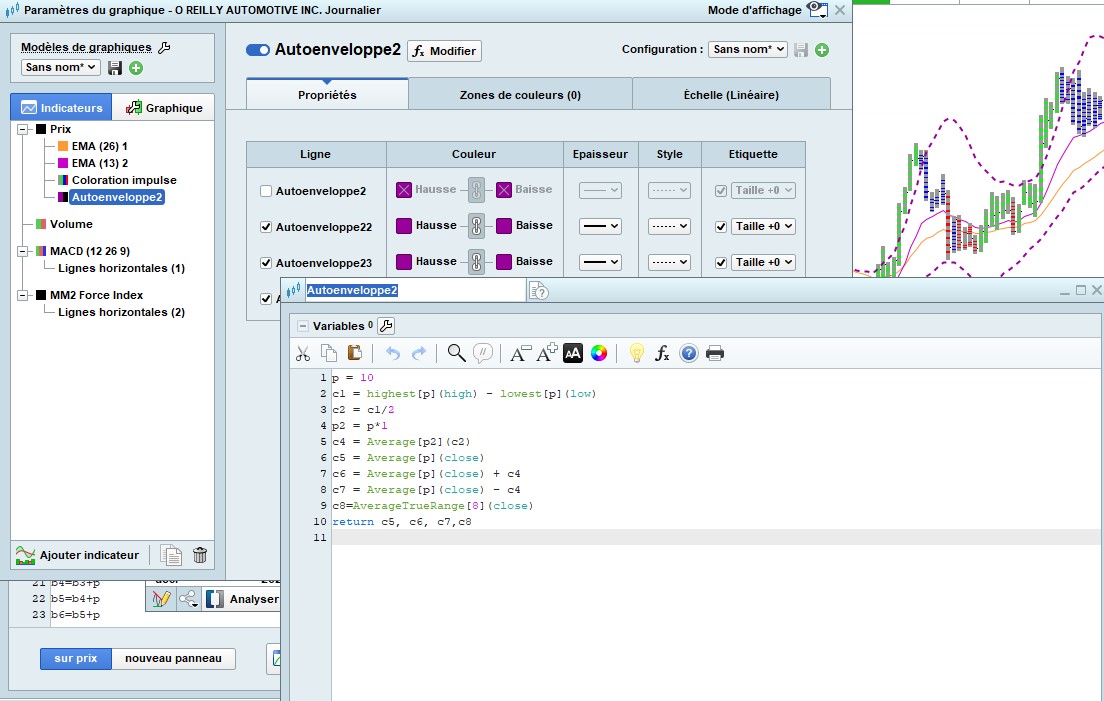Click the light bulb hint icon
The image size is (1104, 701).
point(636,353)
